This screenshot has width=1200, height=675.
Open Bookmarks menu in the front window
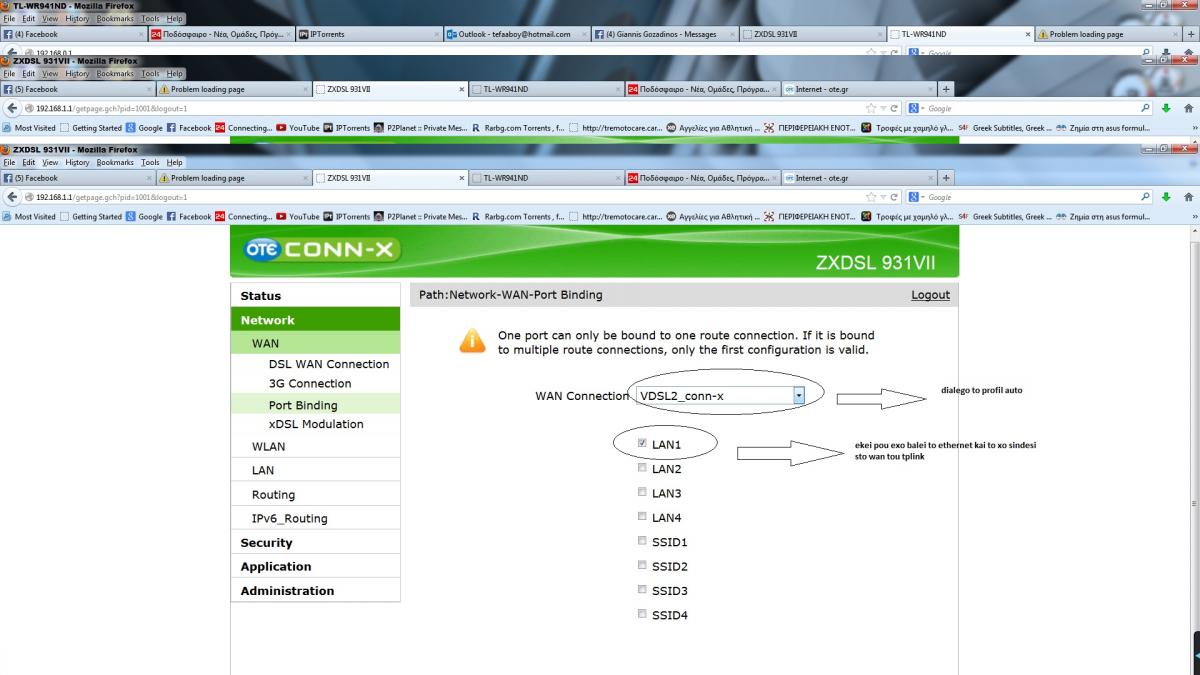pos(115,162)
